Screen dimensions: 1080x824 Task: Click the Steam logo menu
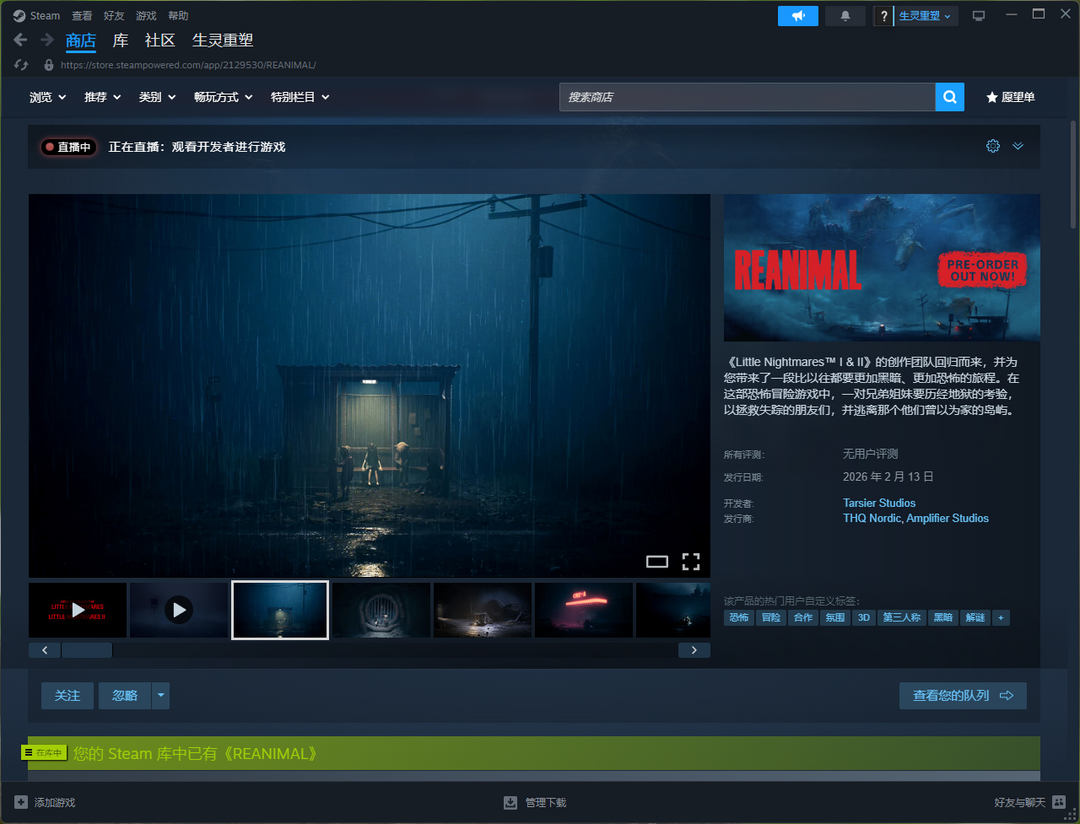pyautogui.click(x=37, y=15)
